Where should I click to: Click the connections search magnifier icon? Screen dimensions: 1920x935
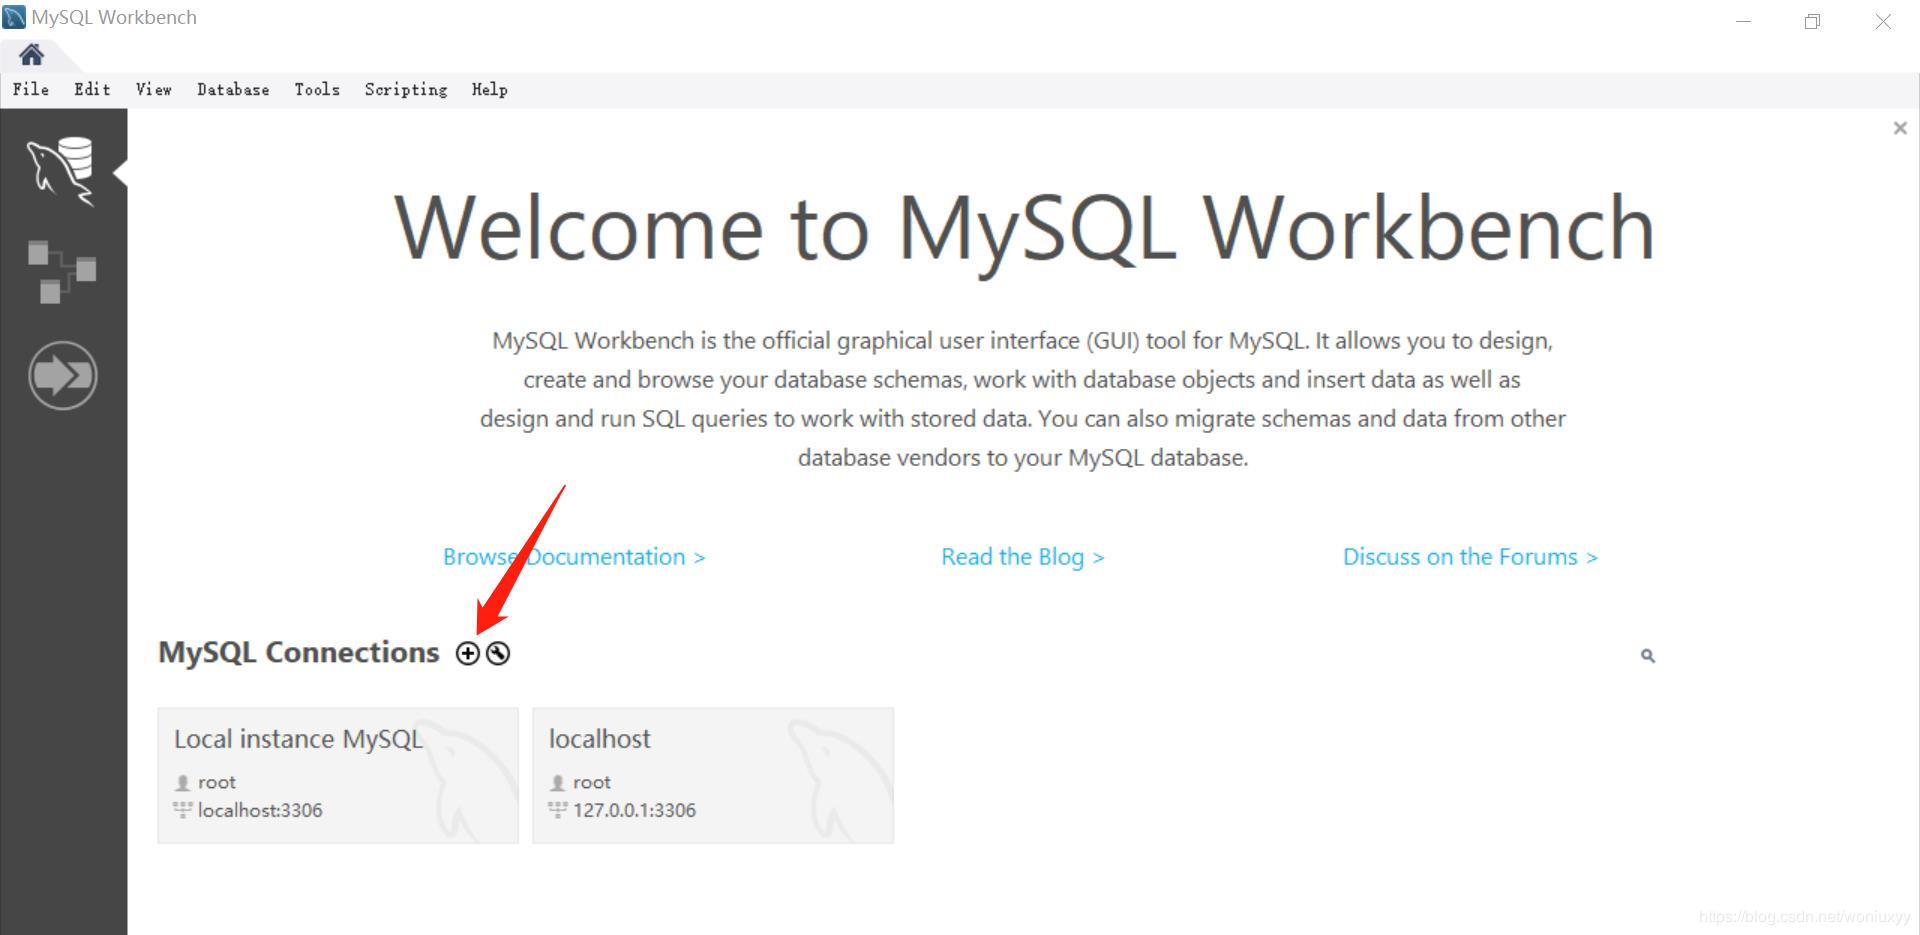1648,656
